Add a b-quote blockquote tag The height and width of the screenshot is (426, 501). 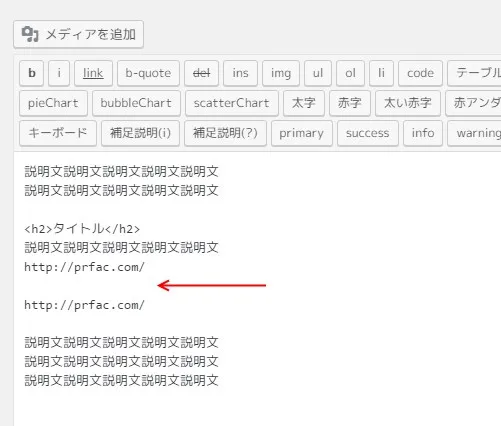pos(148,73)
